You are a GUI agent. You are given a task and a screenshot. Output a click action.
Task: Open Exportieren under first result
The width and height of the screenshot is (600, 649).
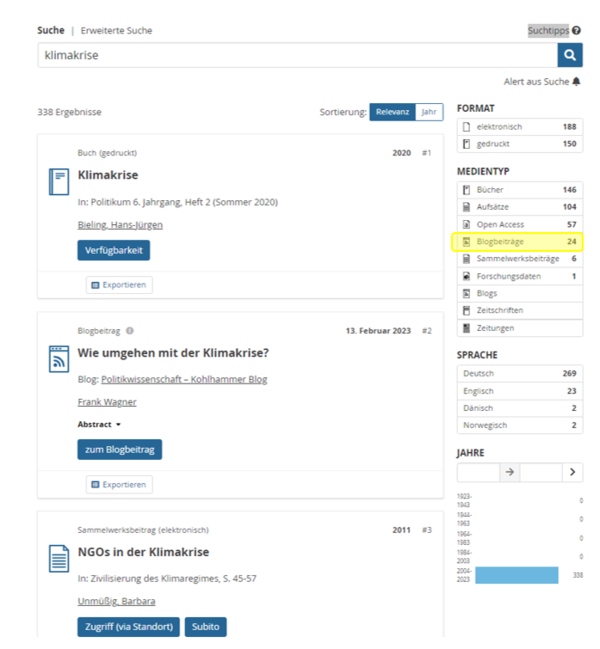[x=119, y=285]
